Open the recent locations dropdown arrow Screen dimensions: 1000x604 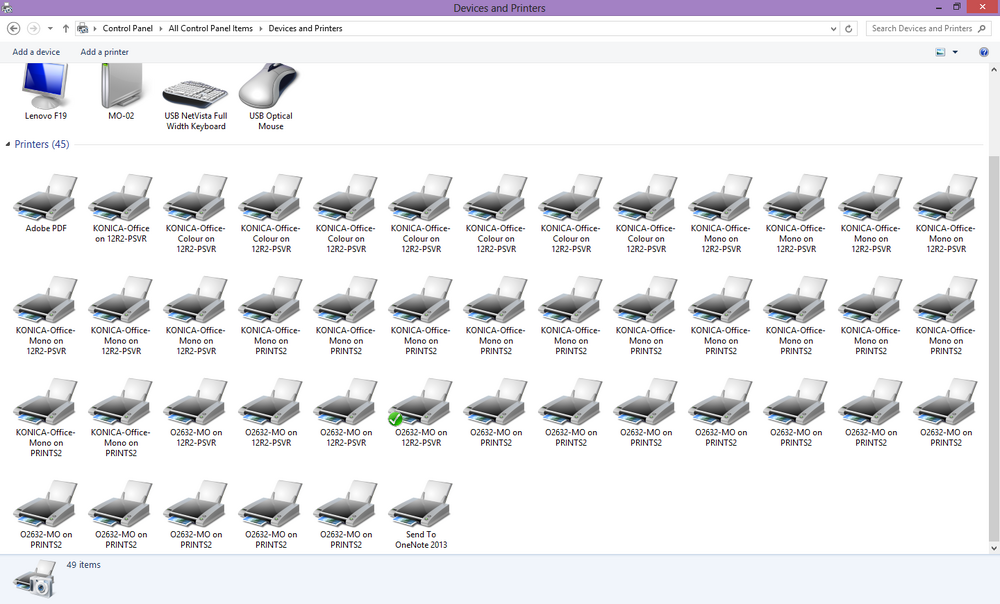(x=50, y=29)
